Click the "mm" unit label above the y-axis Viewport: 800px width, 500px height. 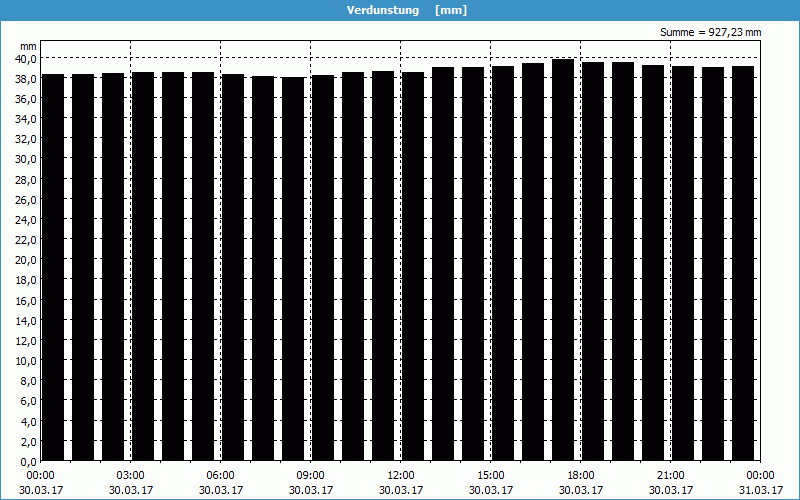[29, 46]
